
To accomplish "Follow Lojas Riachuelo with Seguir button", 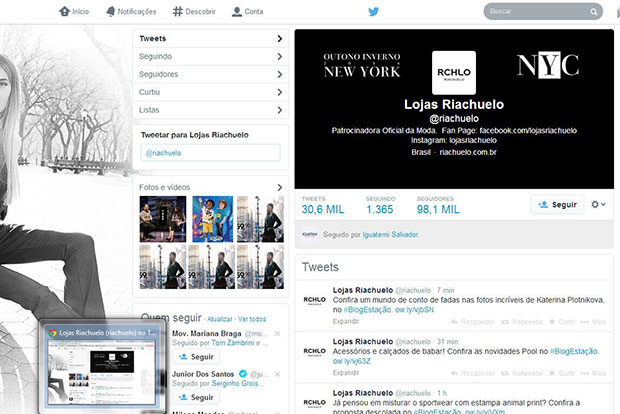I will click(557, 204).
